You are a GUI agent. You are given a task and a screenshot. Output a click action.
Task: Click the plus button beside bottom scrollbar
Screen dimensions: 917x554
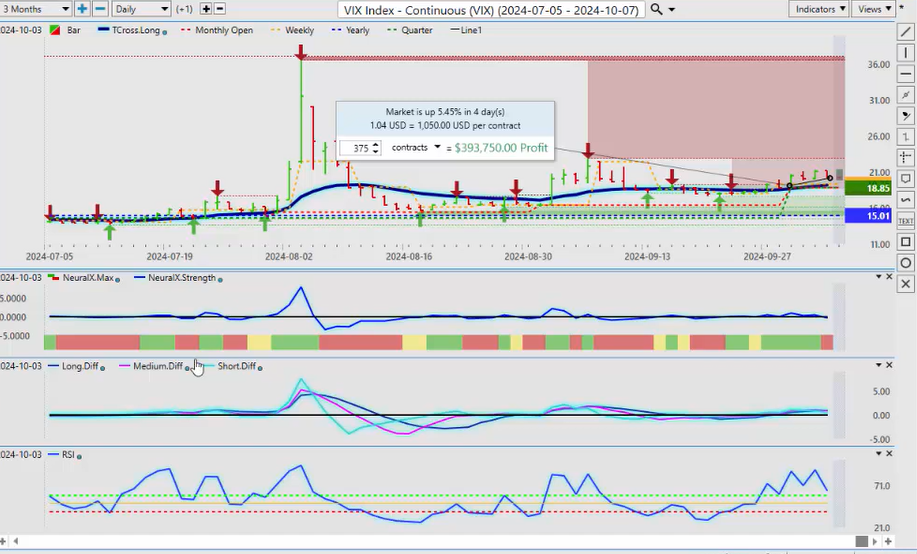(888, 541)
